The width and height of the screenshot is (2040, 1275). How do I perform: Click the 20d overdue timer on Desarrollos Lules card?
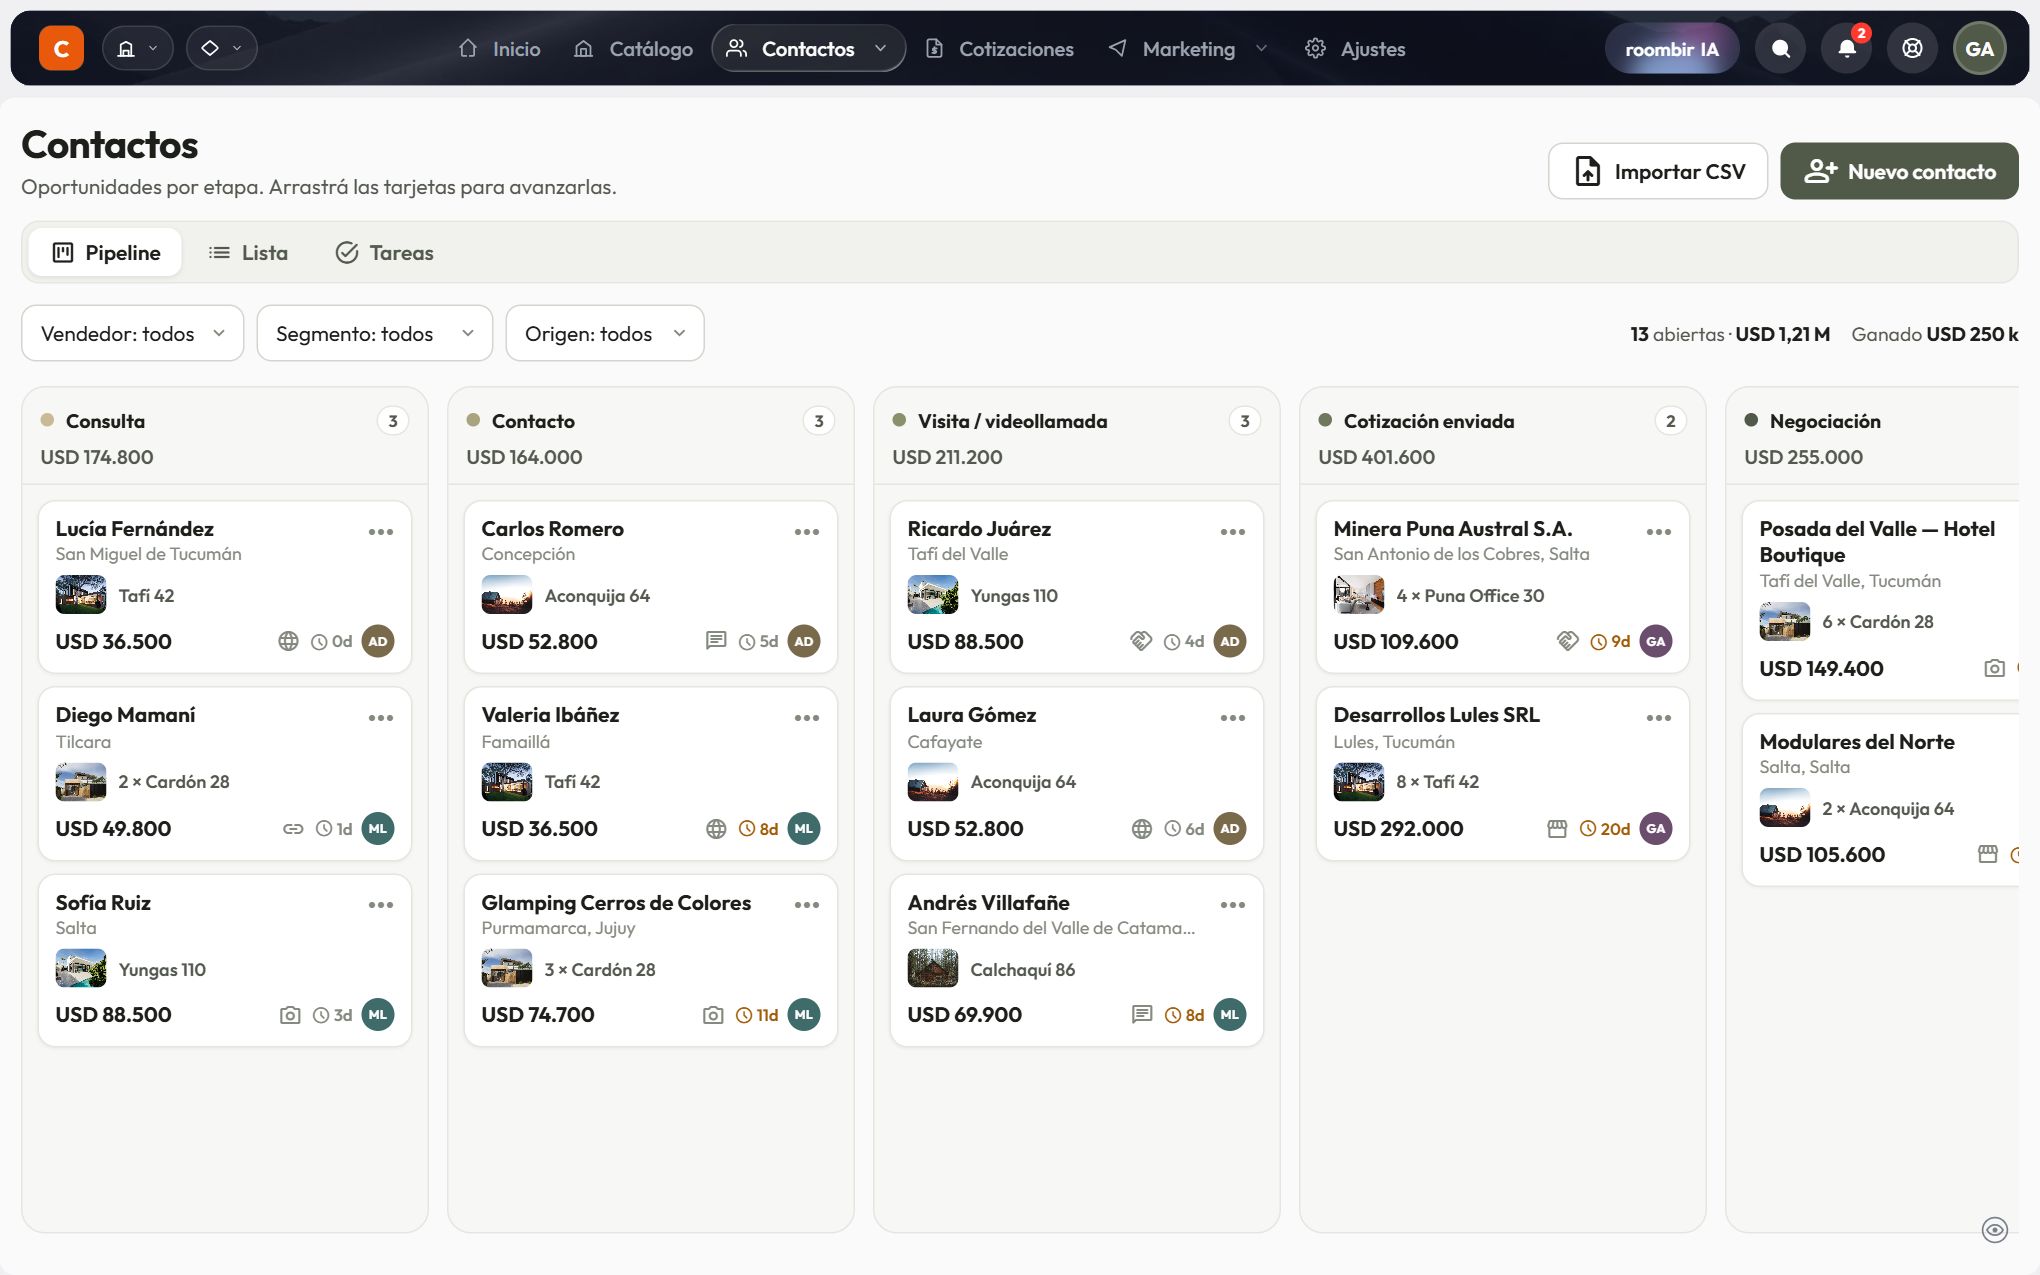click(1605, 828)
